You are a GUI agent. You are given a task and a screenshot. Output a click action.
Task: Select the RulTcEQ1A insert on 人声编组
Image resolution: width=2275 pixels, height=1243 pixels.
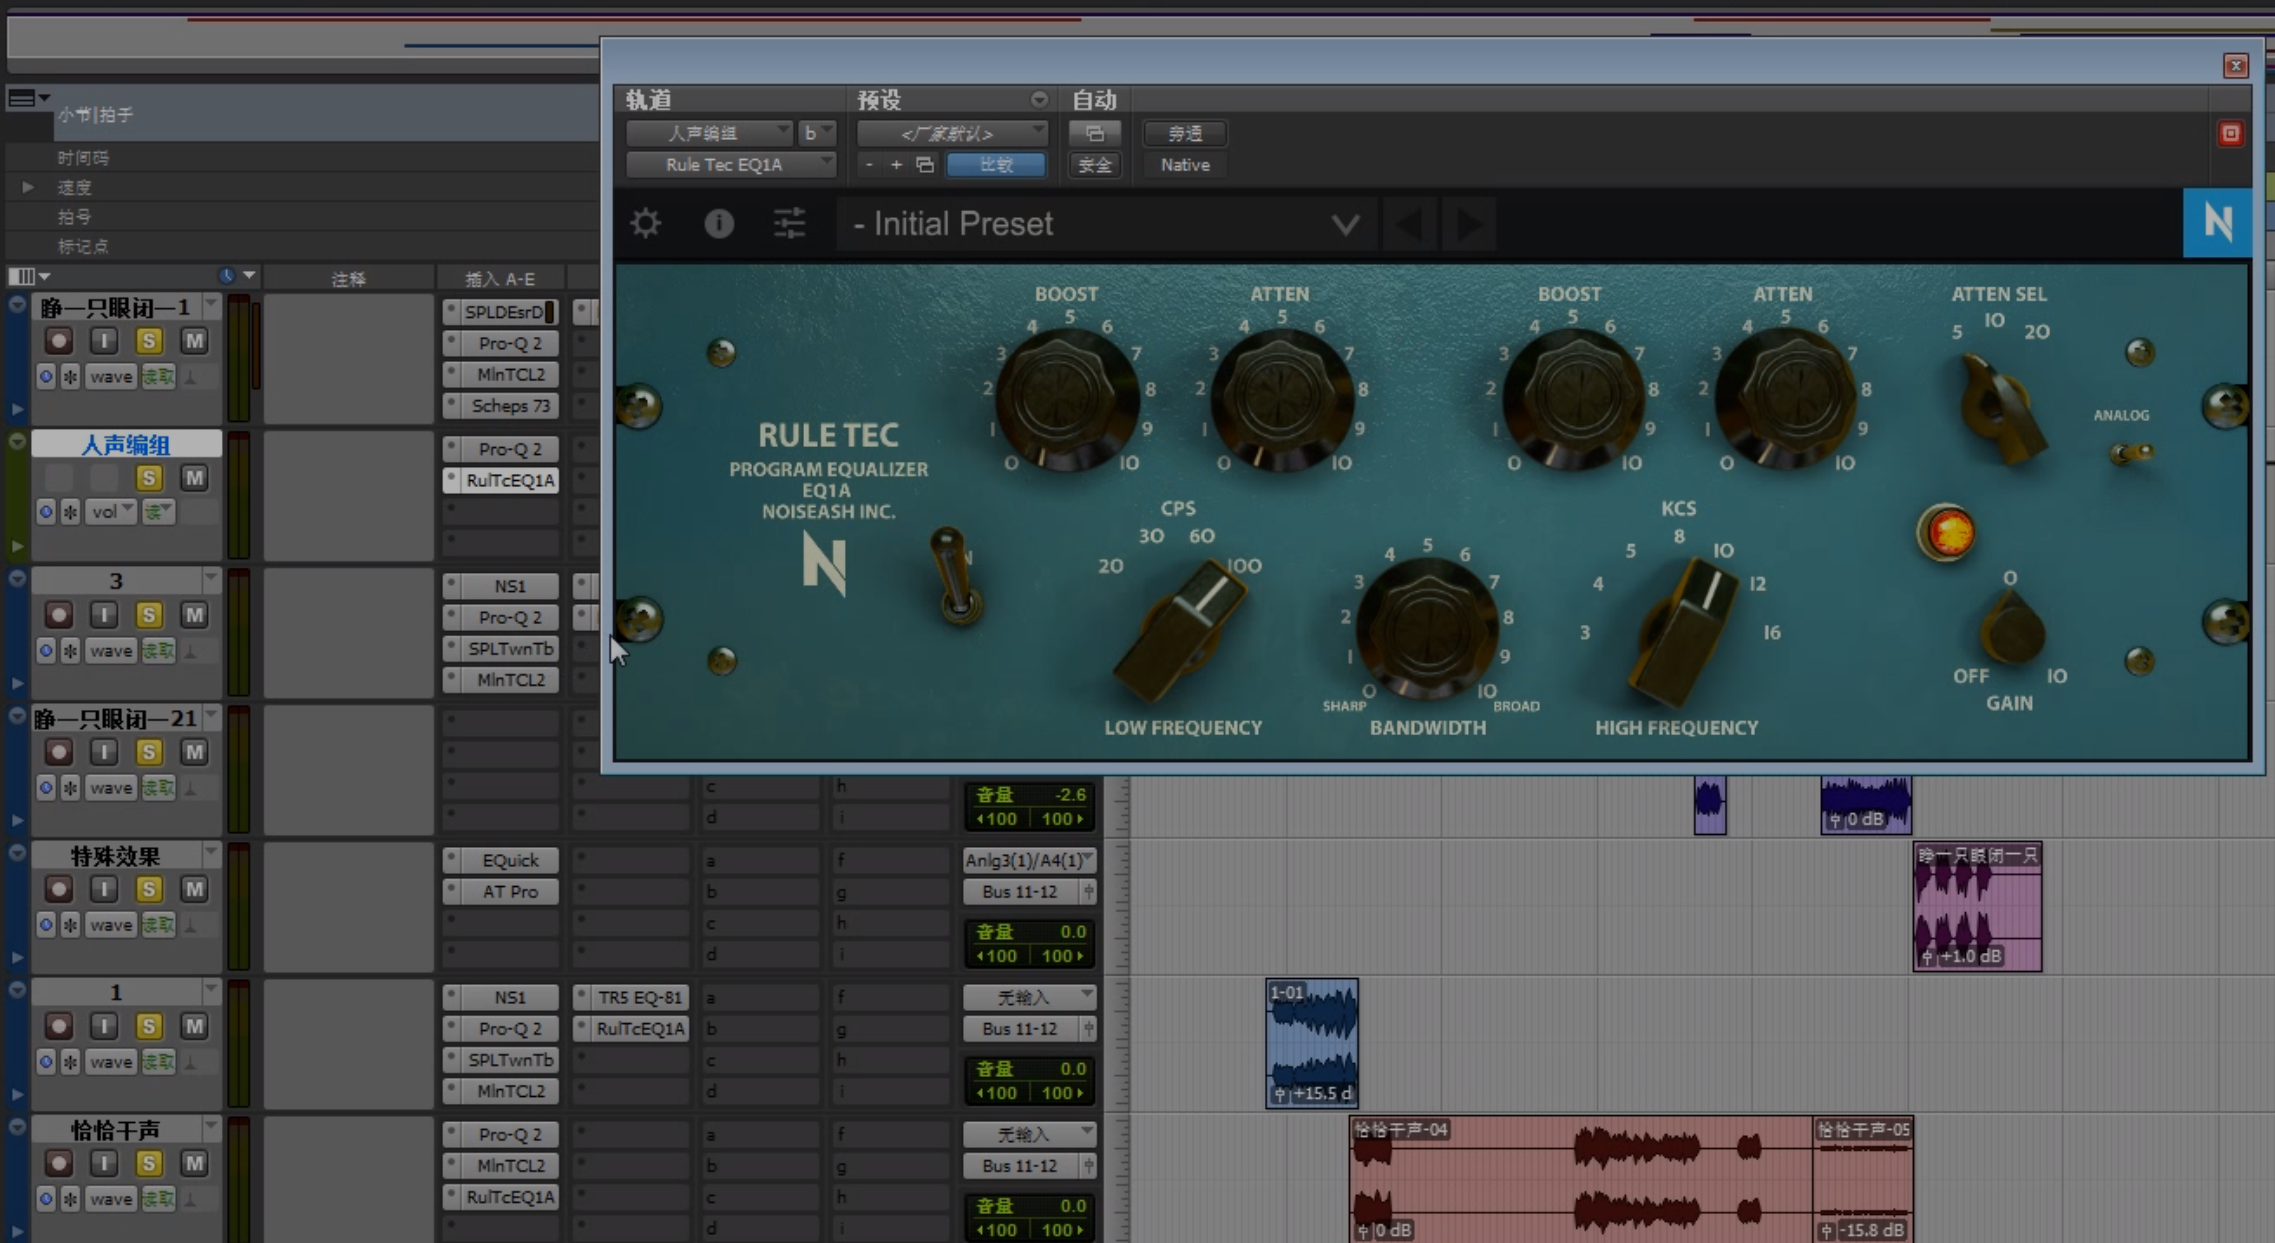(509, 480)
